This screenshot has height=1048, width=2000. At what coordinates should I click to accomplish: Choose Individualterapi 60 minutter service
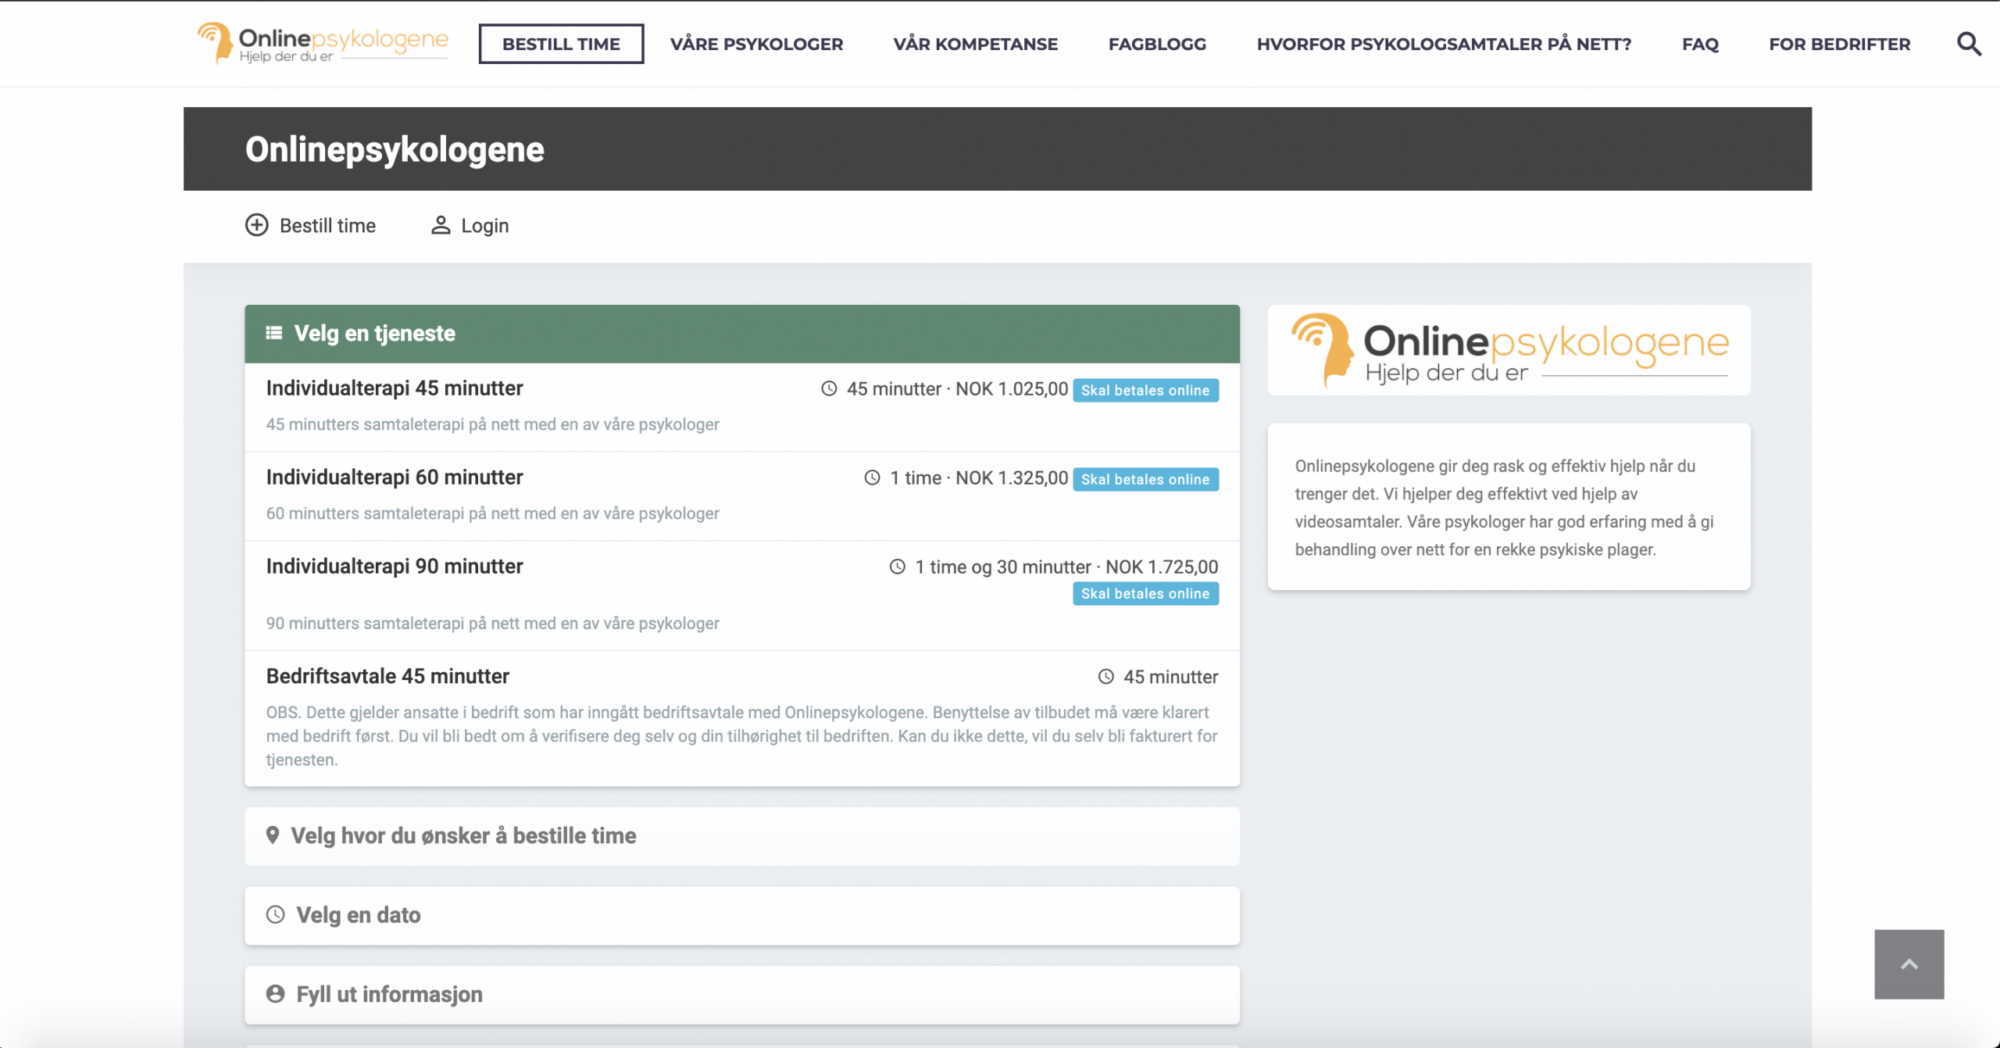[742, 496]
